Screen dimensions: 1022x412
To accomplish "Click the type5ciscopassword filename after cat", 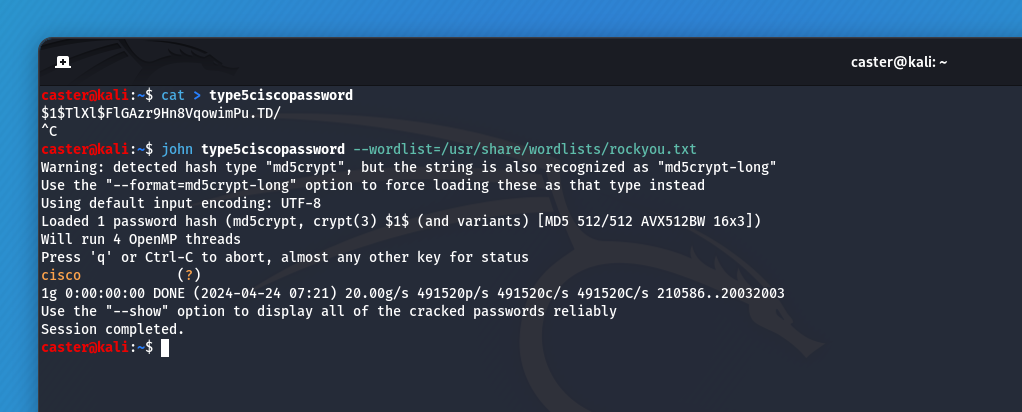I will tap(281, 95).
